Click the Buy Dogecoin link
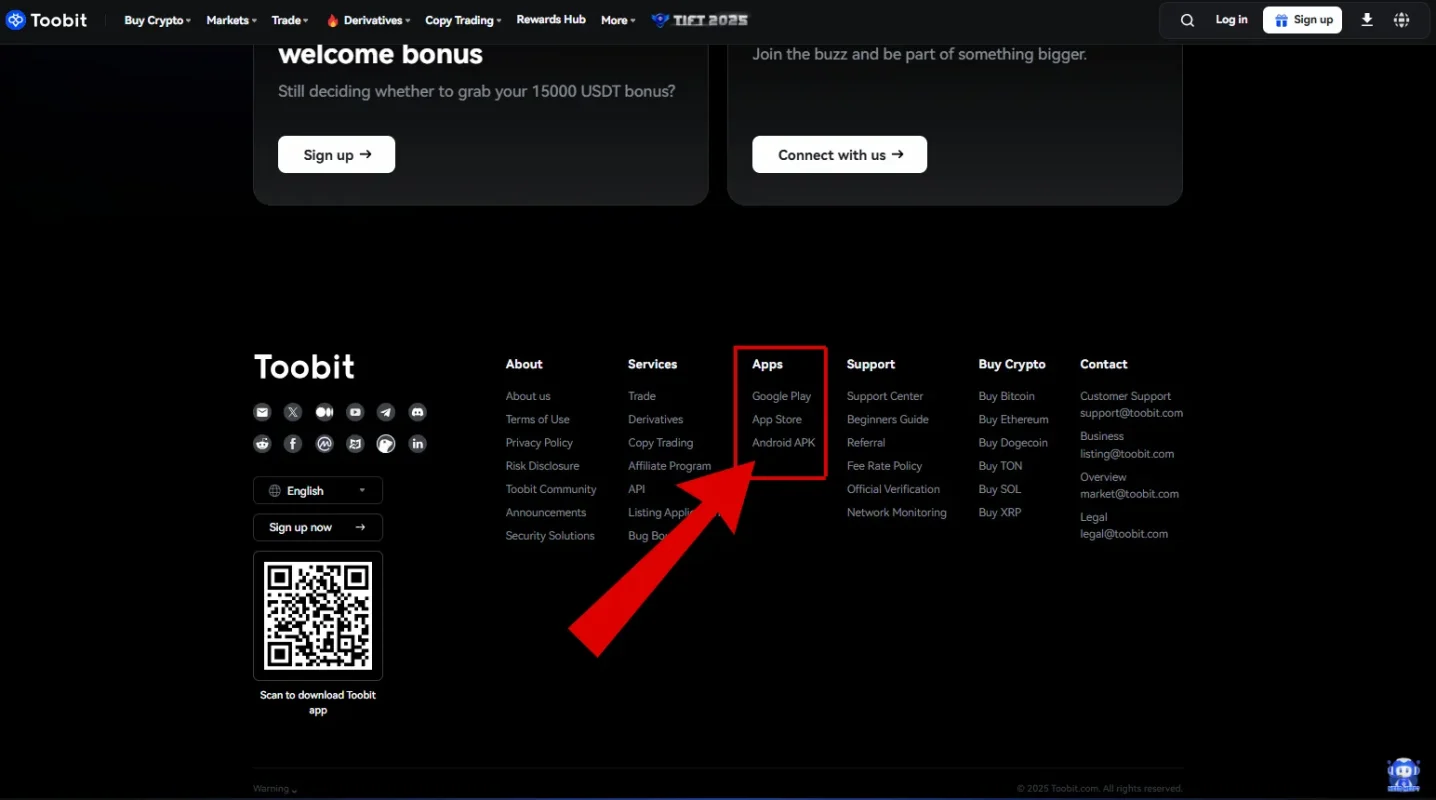Screen dimensions: 1436x800 [1013, 443]
